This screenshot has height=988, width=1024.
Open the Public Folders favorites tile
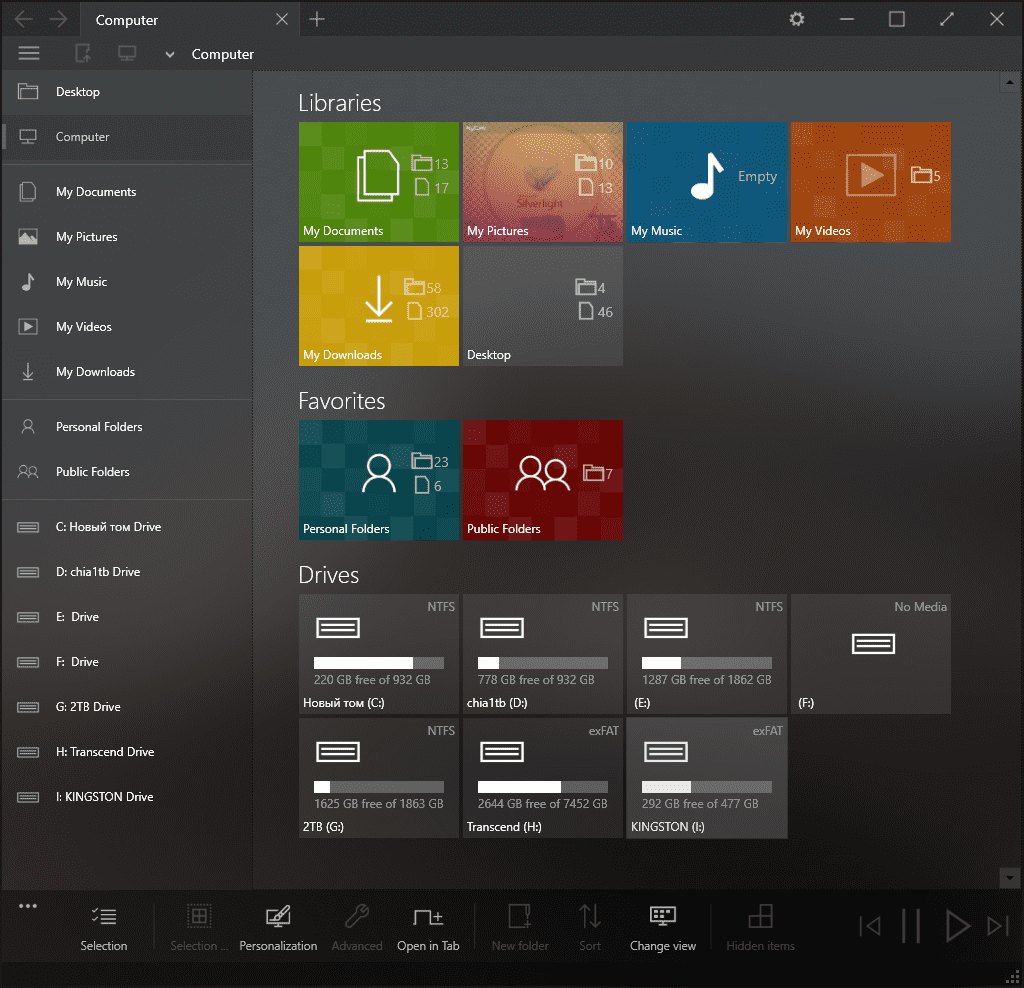542,479
